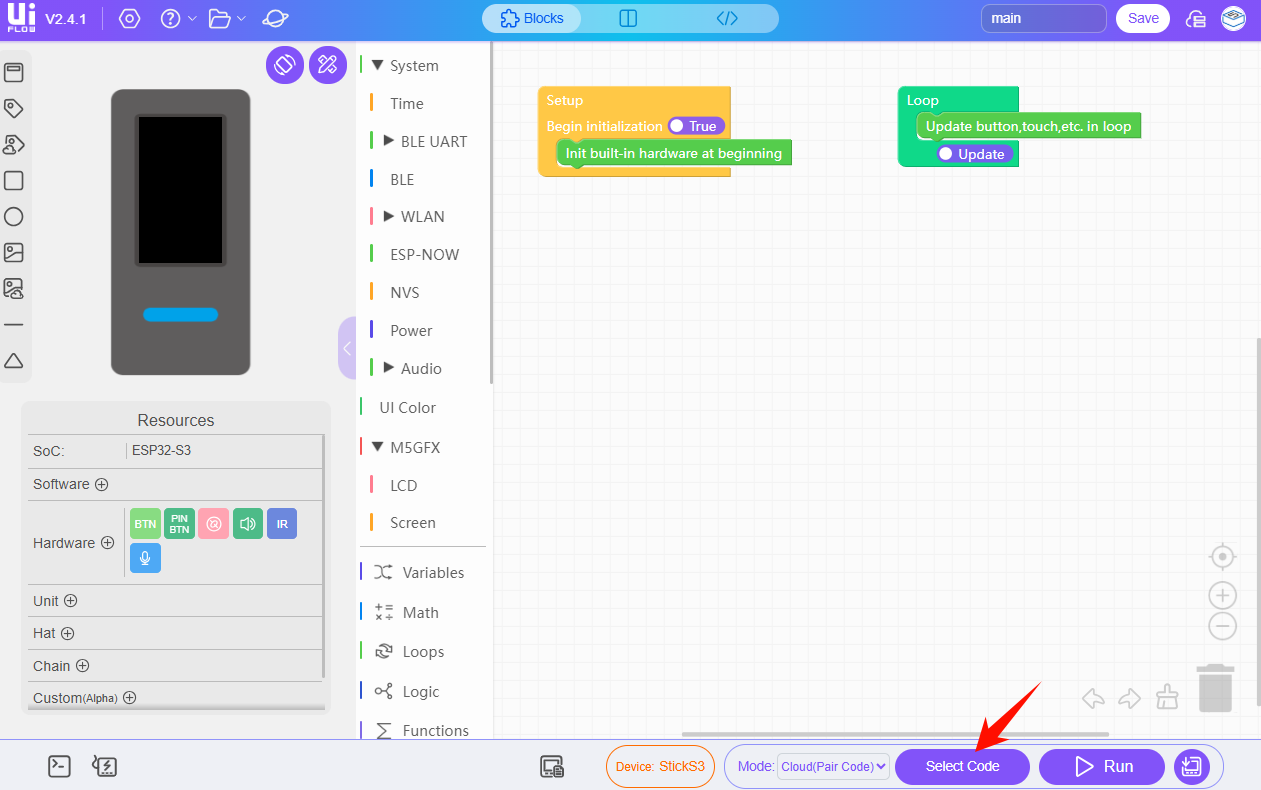This screenshot has width=1261, height=790.
Task: Switch to the Blocks tab
Action: click(532, 18)
